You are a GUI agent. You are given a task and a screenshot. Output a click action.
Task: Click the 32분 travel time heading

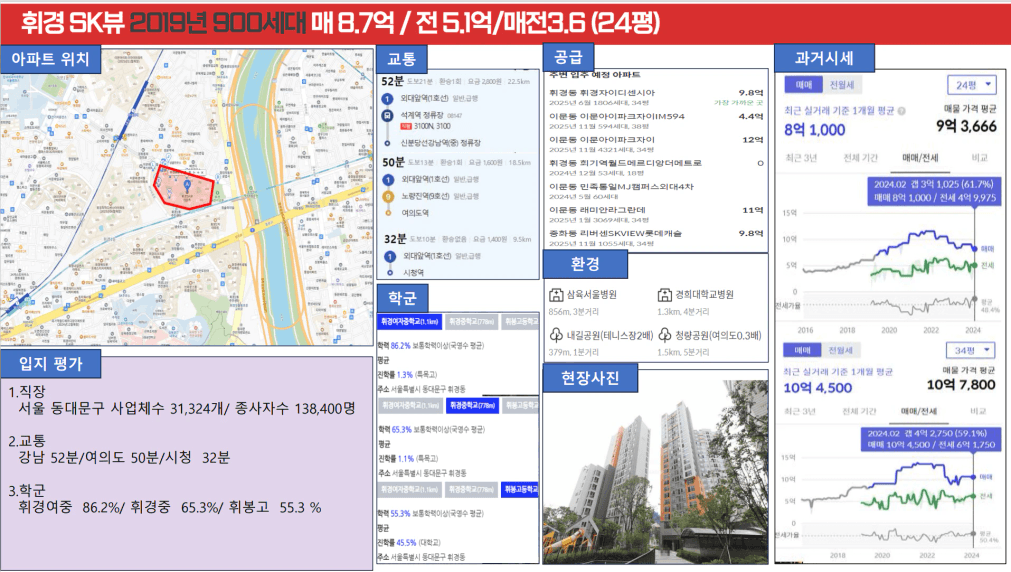(x=395, y=239)
